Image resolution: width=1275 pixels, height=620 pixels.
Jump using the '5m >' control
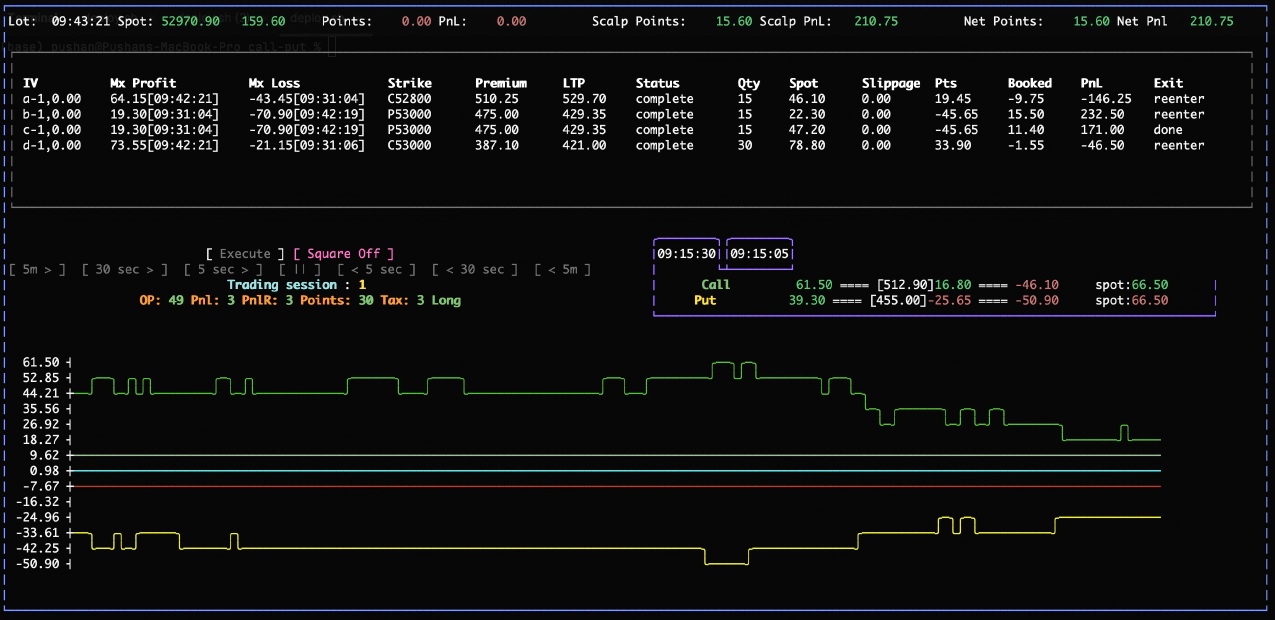(37, 269)
